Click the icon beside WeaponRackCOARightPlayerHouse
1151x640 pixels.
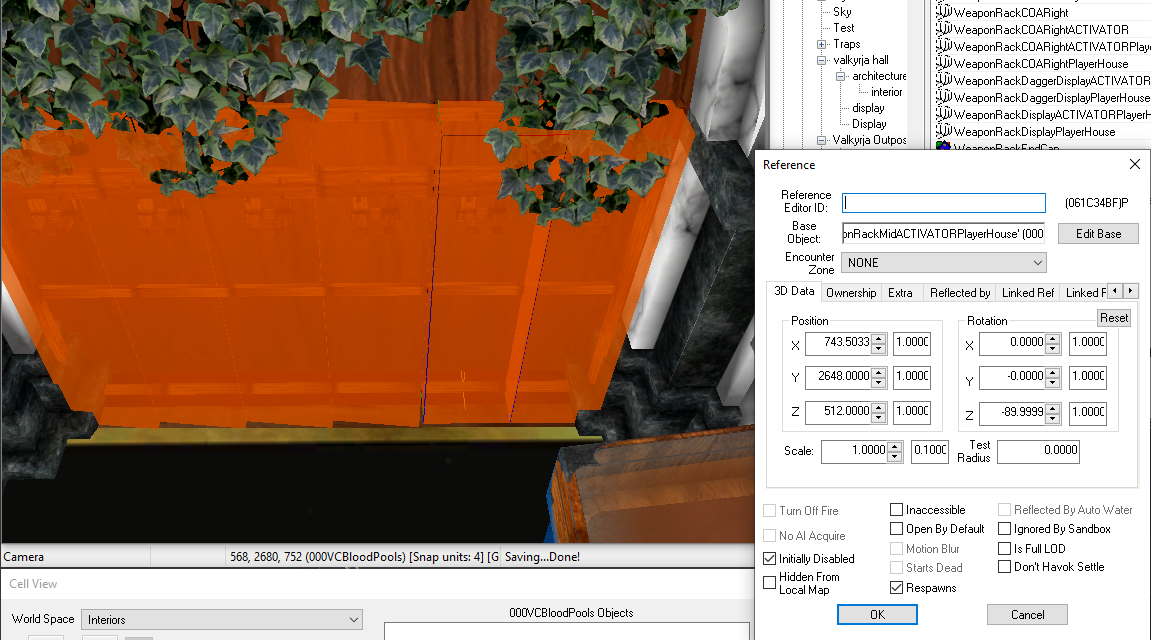click(944, 63)
